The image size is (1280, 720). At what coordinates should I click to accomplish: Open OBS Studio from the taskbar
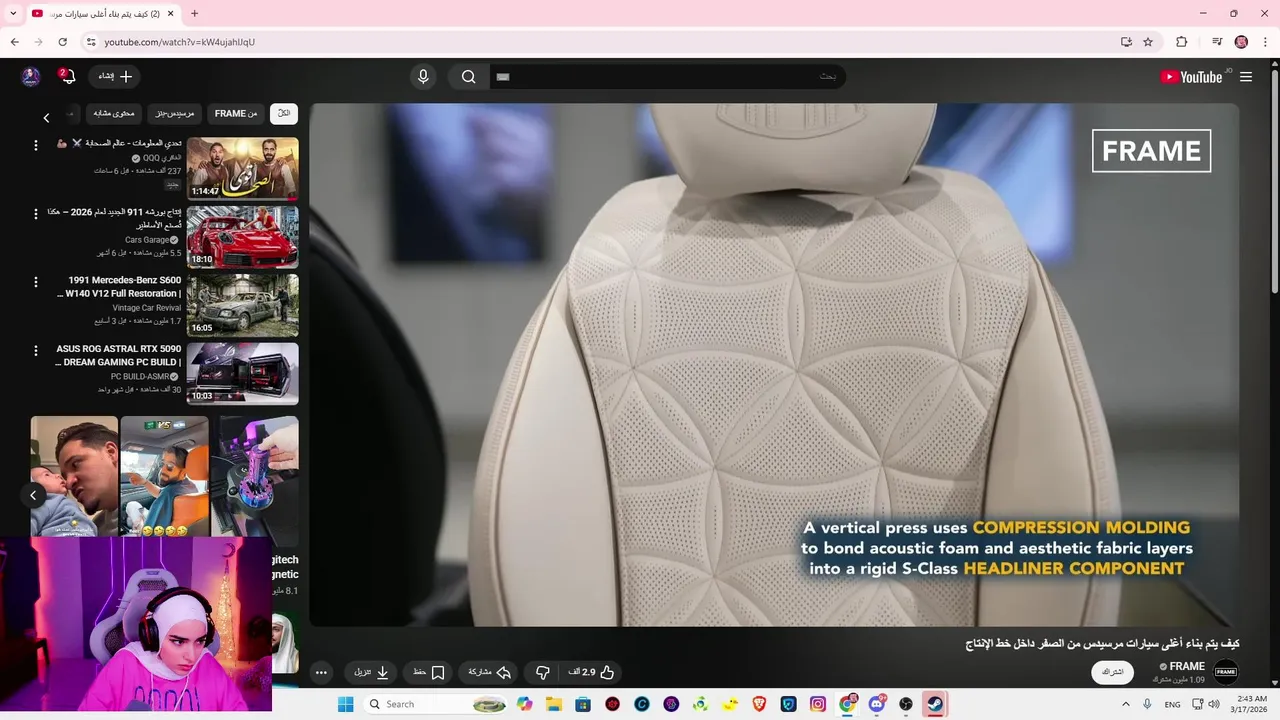pyautogui.click(x=905, y=704)
